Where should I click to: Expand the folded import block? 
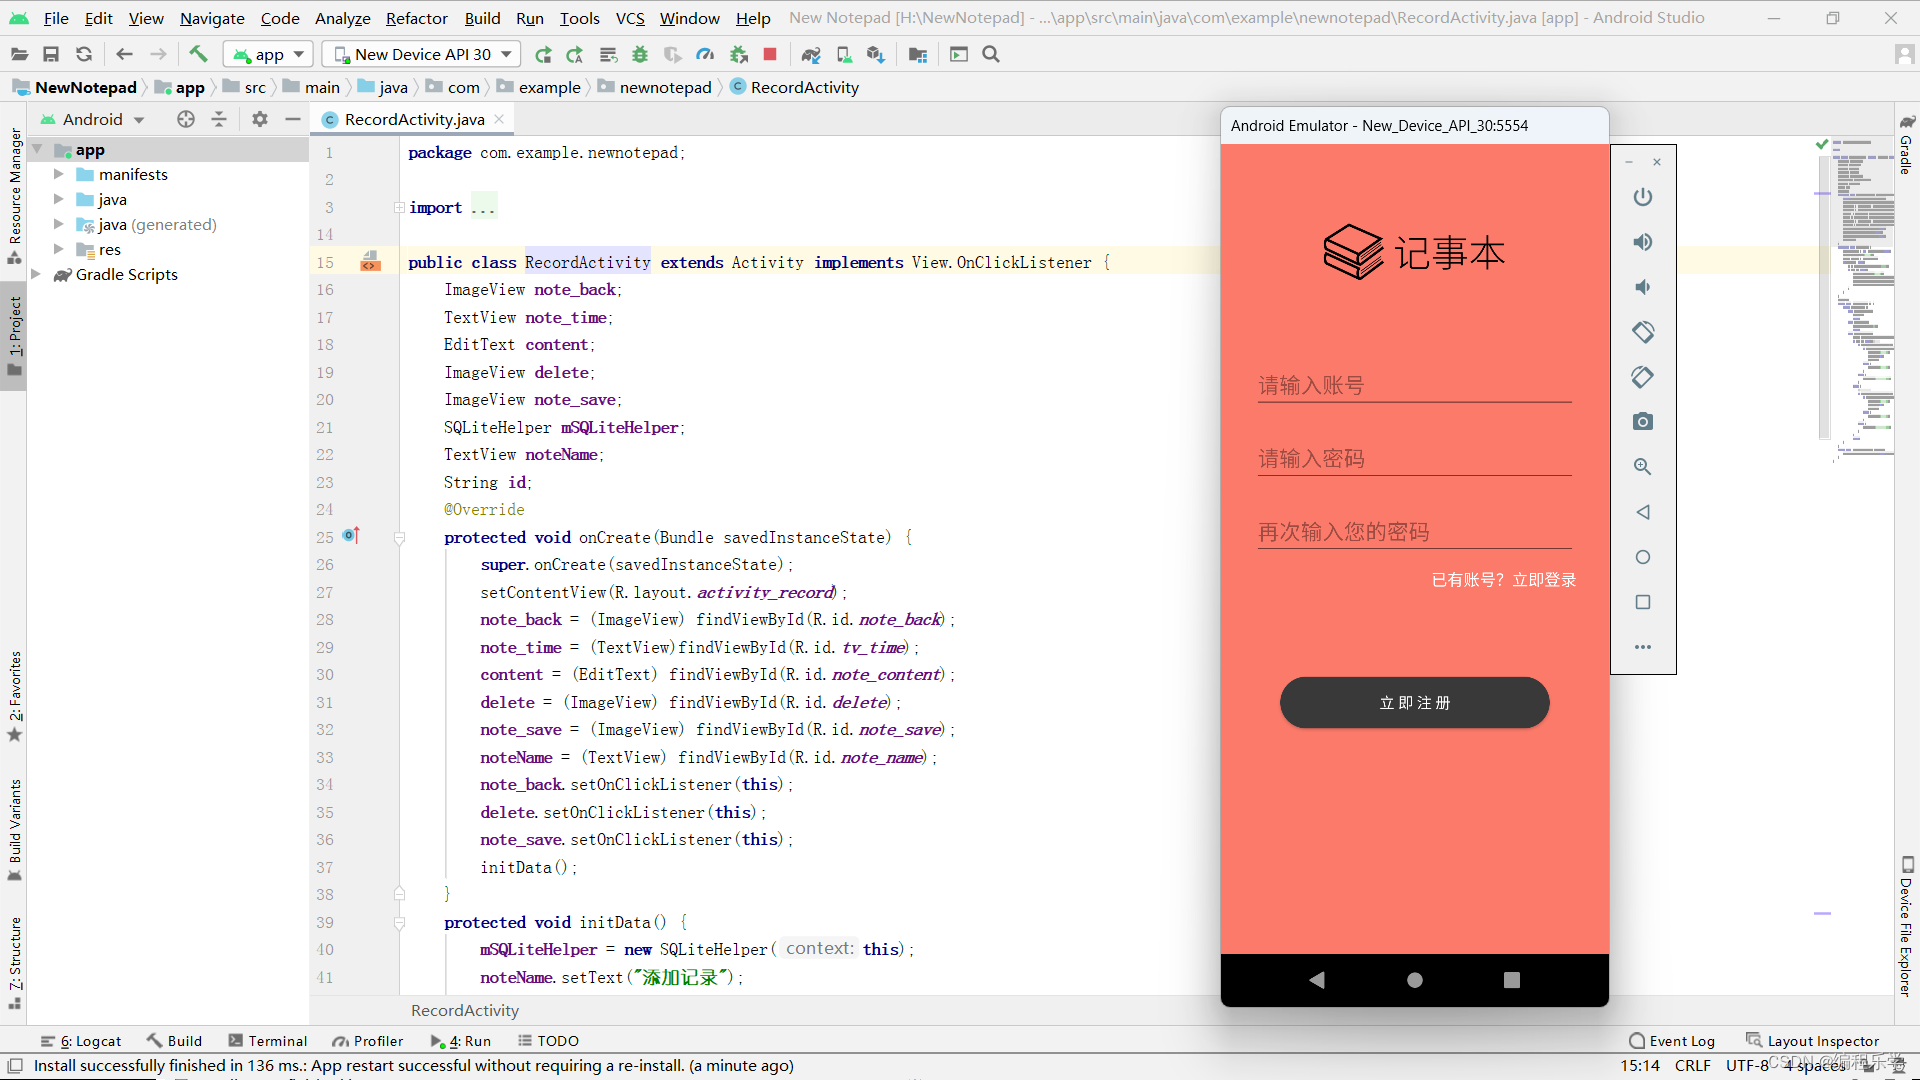[x=399, y=208]
